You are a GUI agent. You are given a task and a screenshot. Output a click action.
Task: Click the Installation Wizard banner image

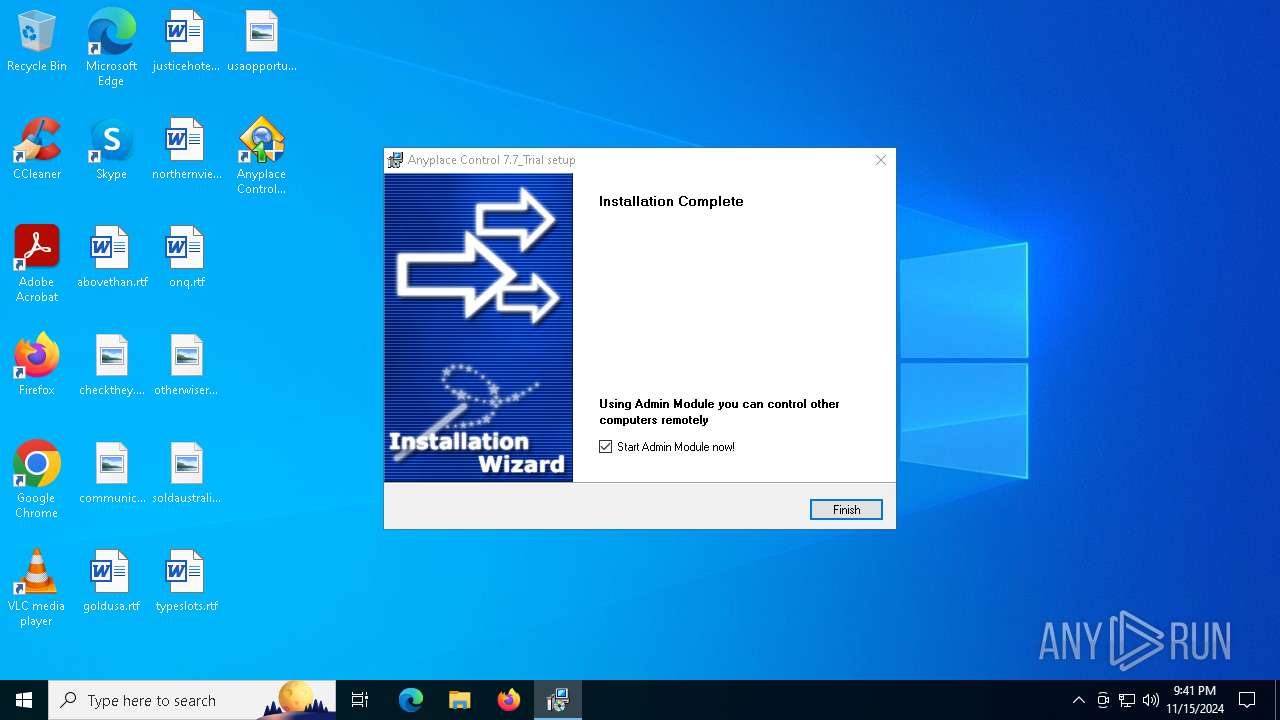coord(479,328)
